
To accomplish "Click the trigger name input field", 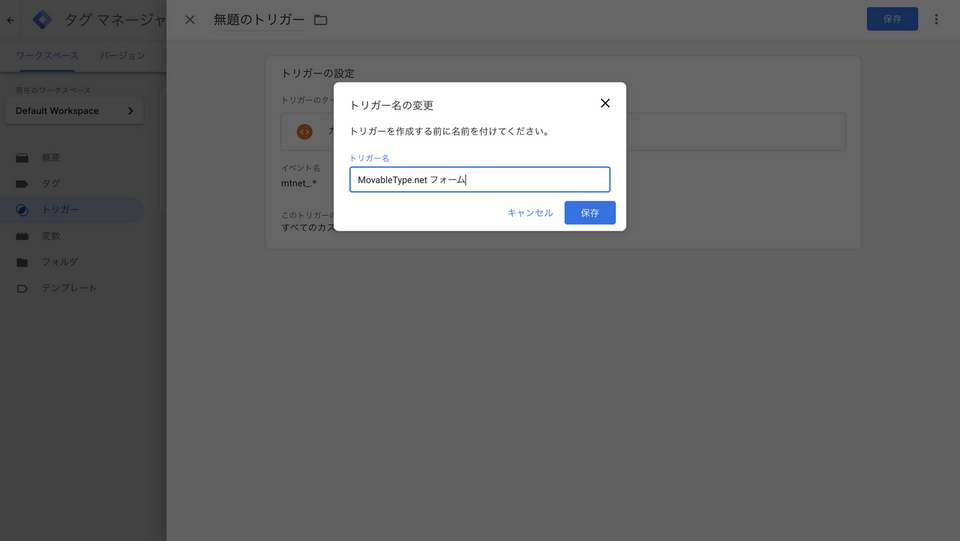I will (x=479, y=180).
